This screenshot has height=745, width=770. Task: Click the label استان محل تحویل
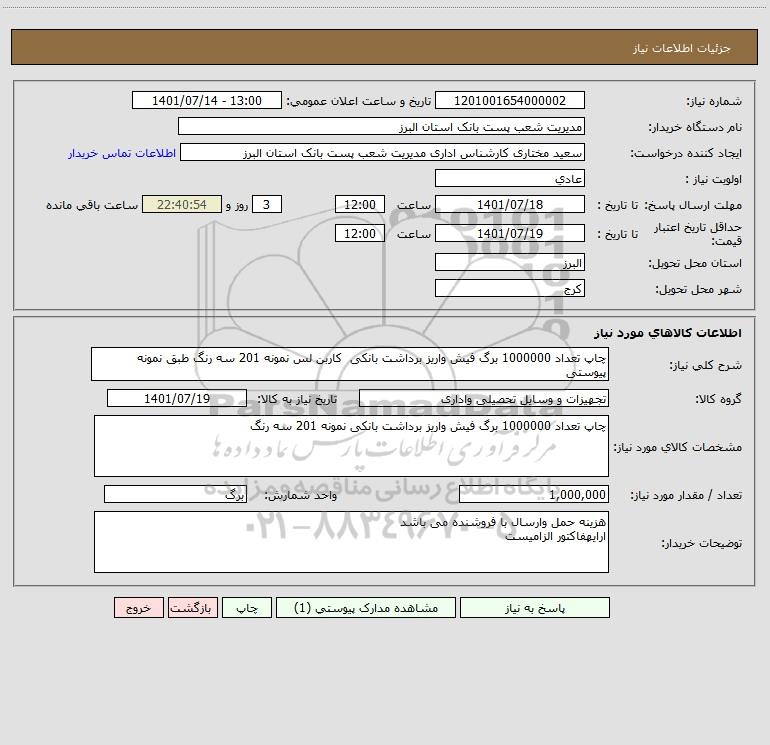pos(695,263)
